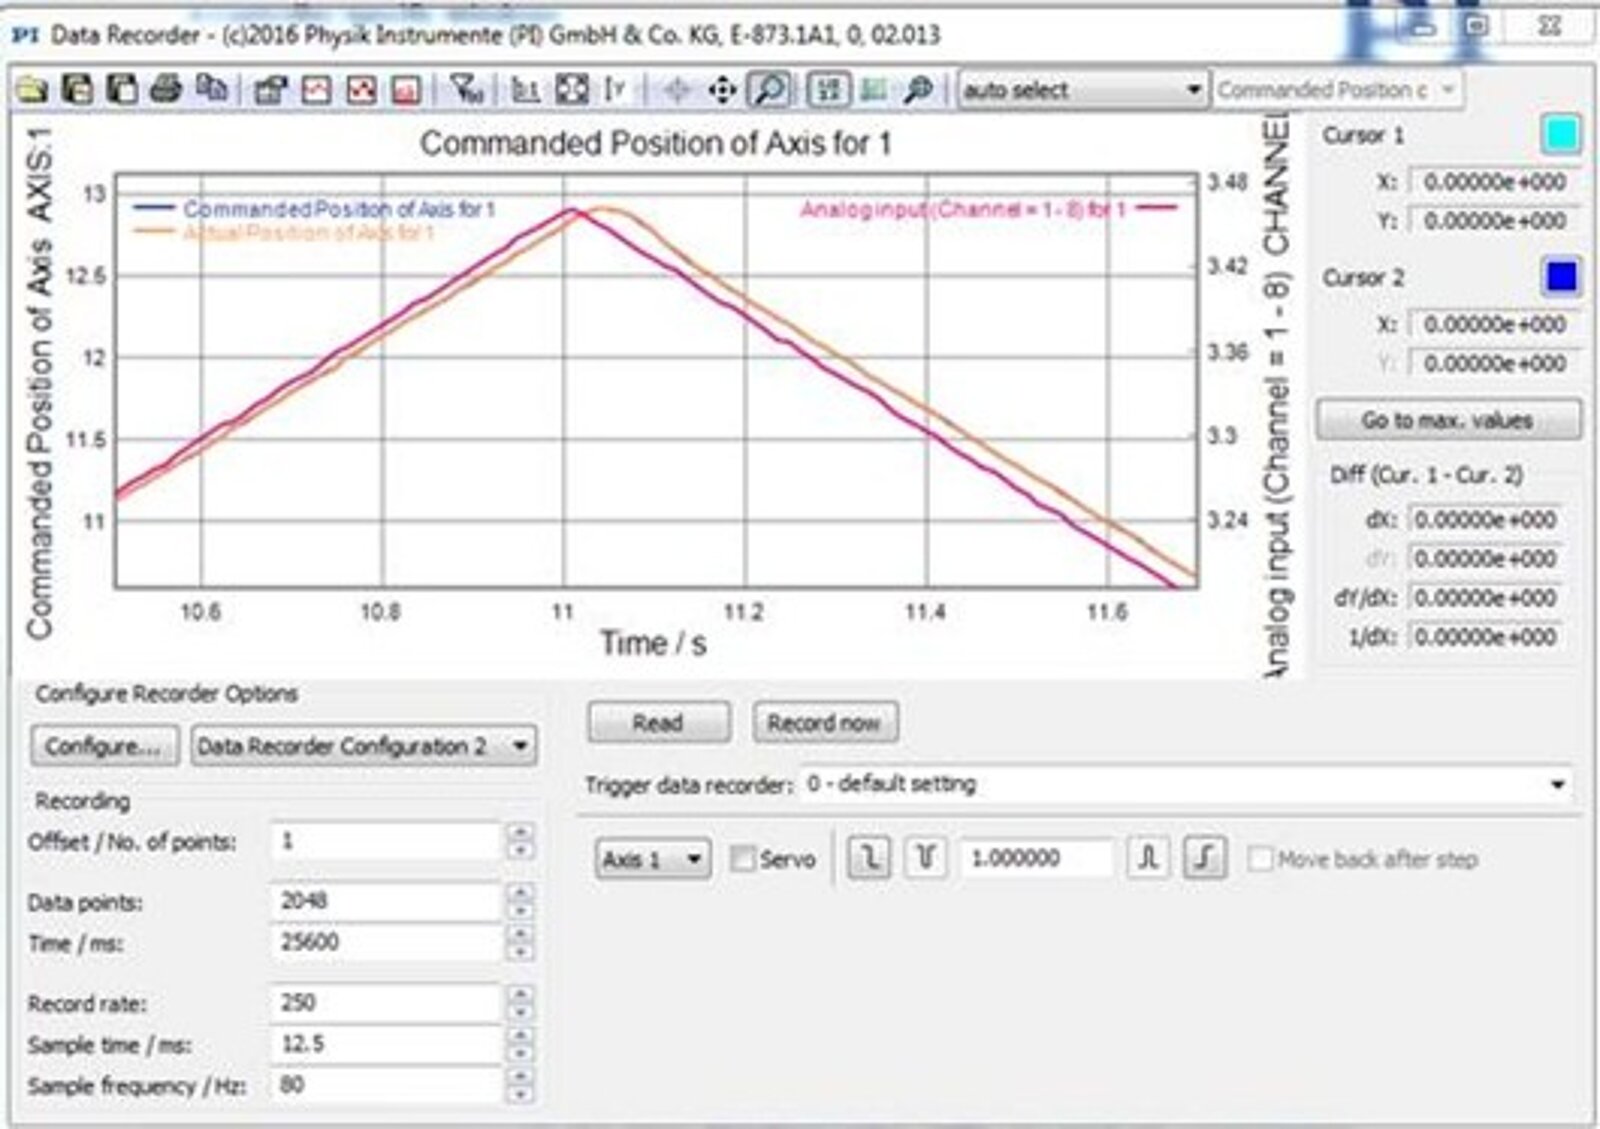Click the Data points input field
This screenshot has width=1600, height=1129.
coord(385,901)
